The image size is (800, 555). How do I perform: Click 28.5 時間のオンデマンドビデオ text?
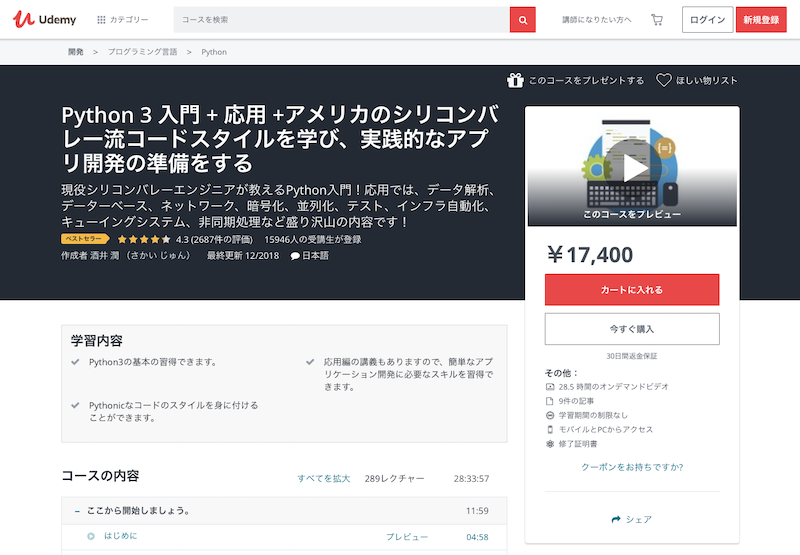click(x=613, y=387)
